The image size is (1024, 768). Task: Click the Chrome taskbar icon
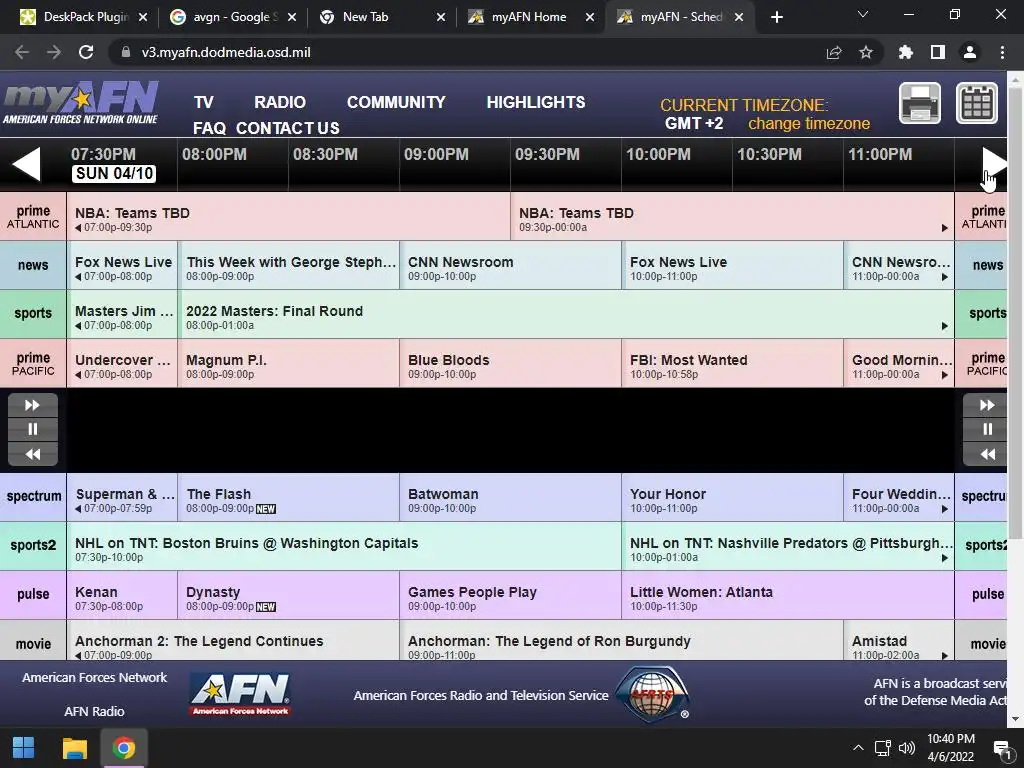[x=123, y=748]
